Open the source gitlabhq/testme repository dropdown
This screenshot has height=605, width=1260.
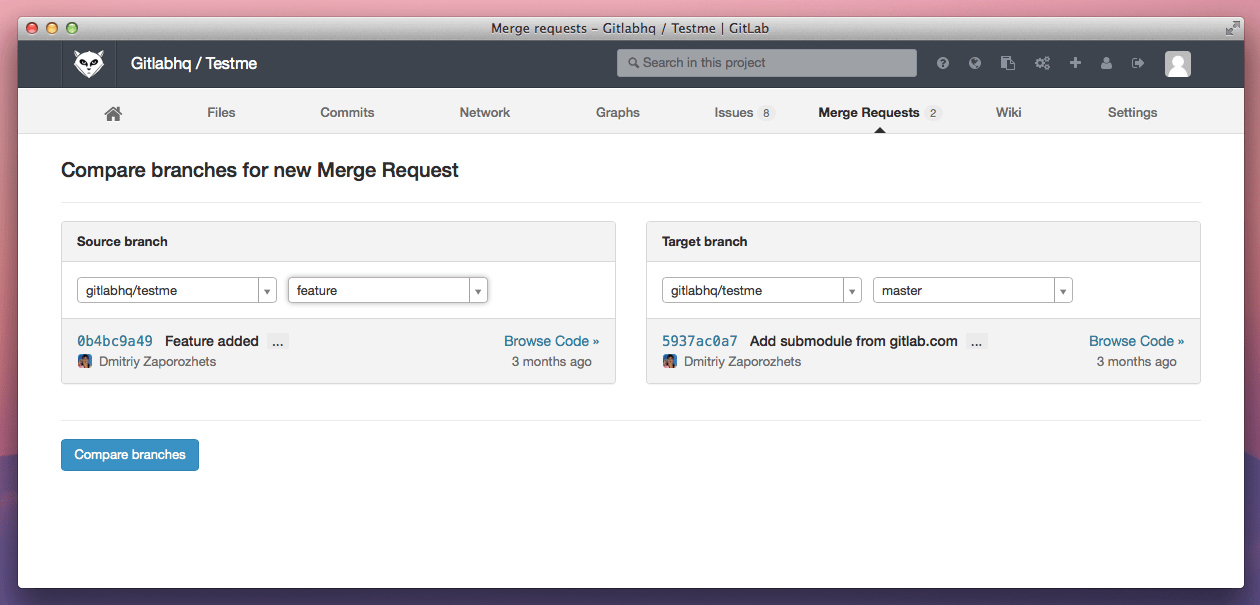click(x=267, y=289)
